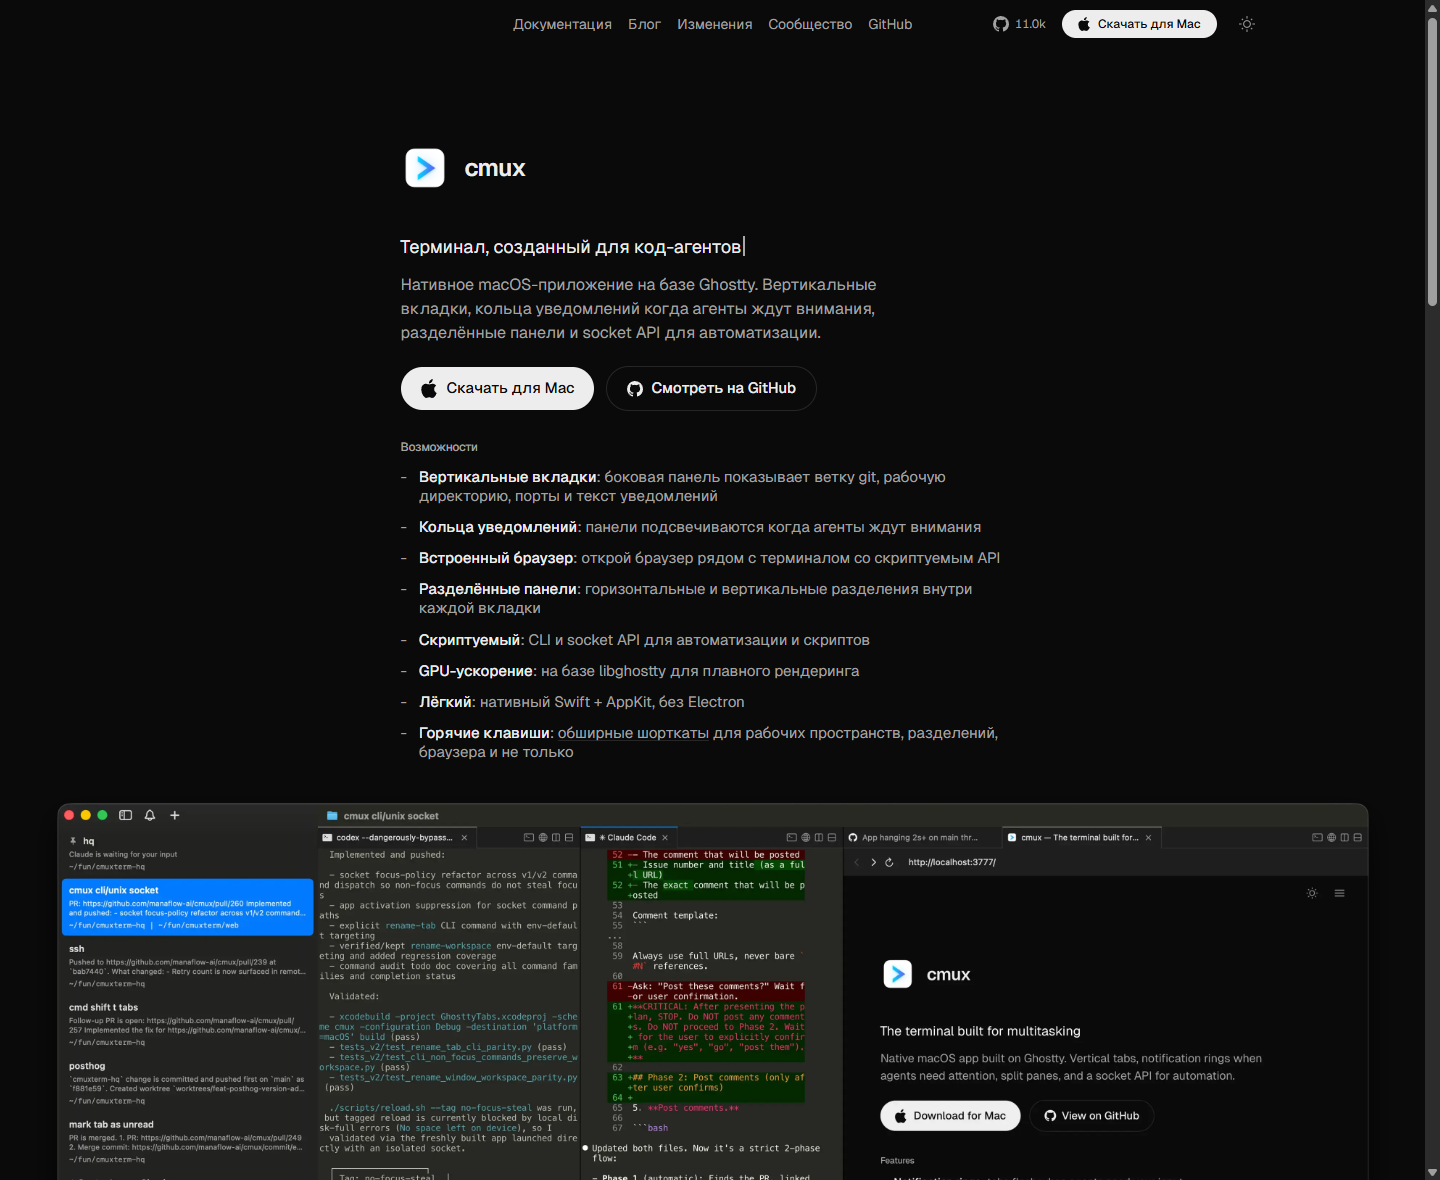Click the header Скачать для Mac button
Viewport: 1440px width, 1180px height.
click(1139, 24)
